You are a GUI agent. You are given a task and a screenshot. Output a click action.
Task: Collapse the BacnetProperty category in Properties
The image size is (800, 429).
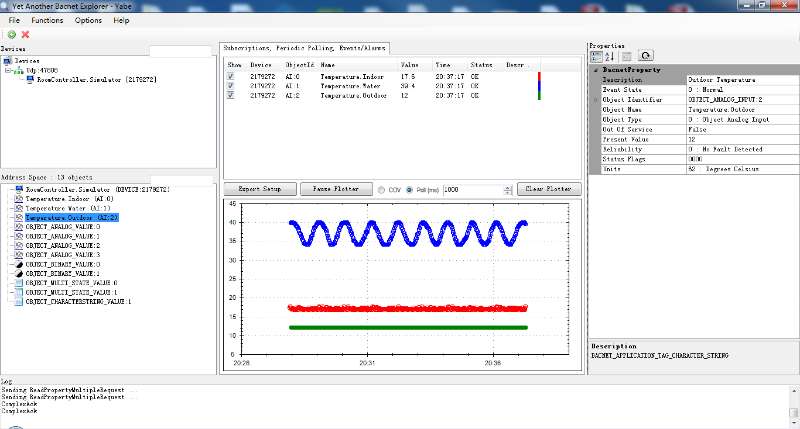click(596, 70)
